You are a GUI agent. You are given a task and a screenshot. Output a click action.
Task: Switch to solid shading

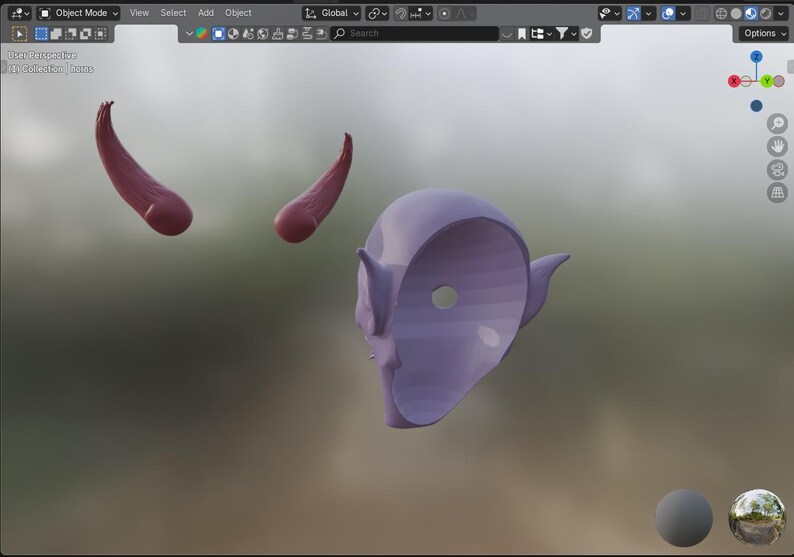pyautogui.click(x=736, y=13)
